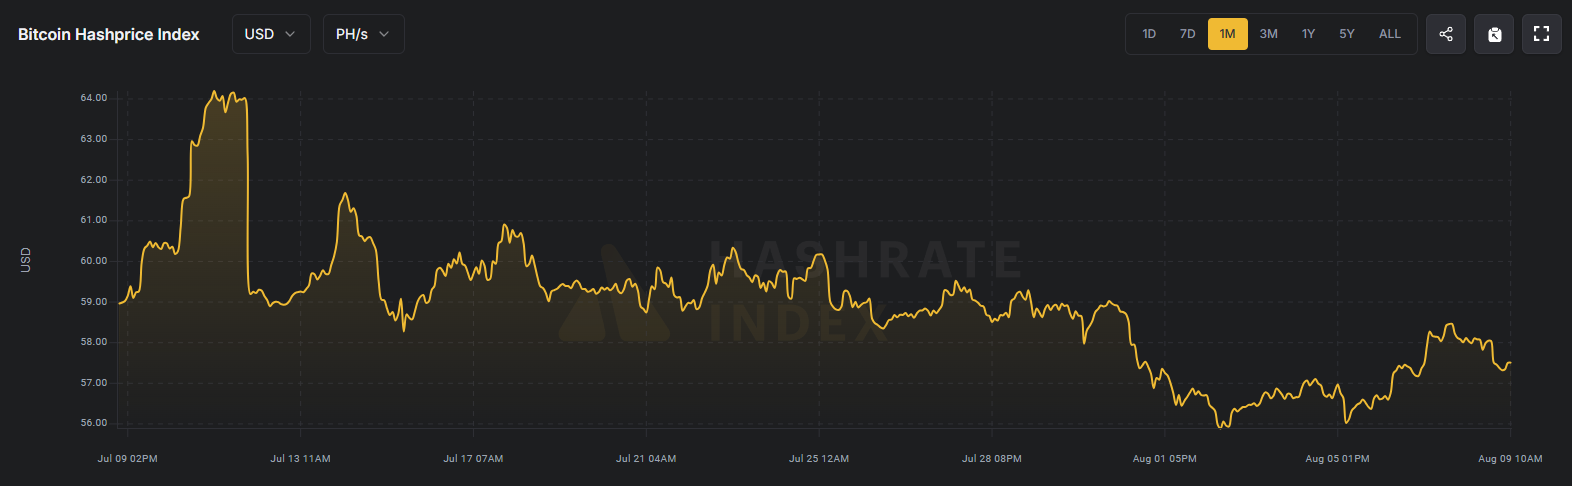This screenshot has height=486, width=1572.
Task: Click the clipboard embed icon
Action: (x=1494, y=34)
